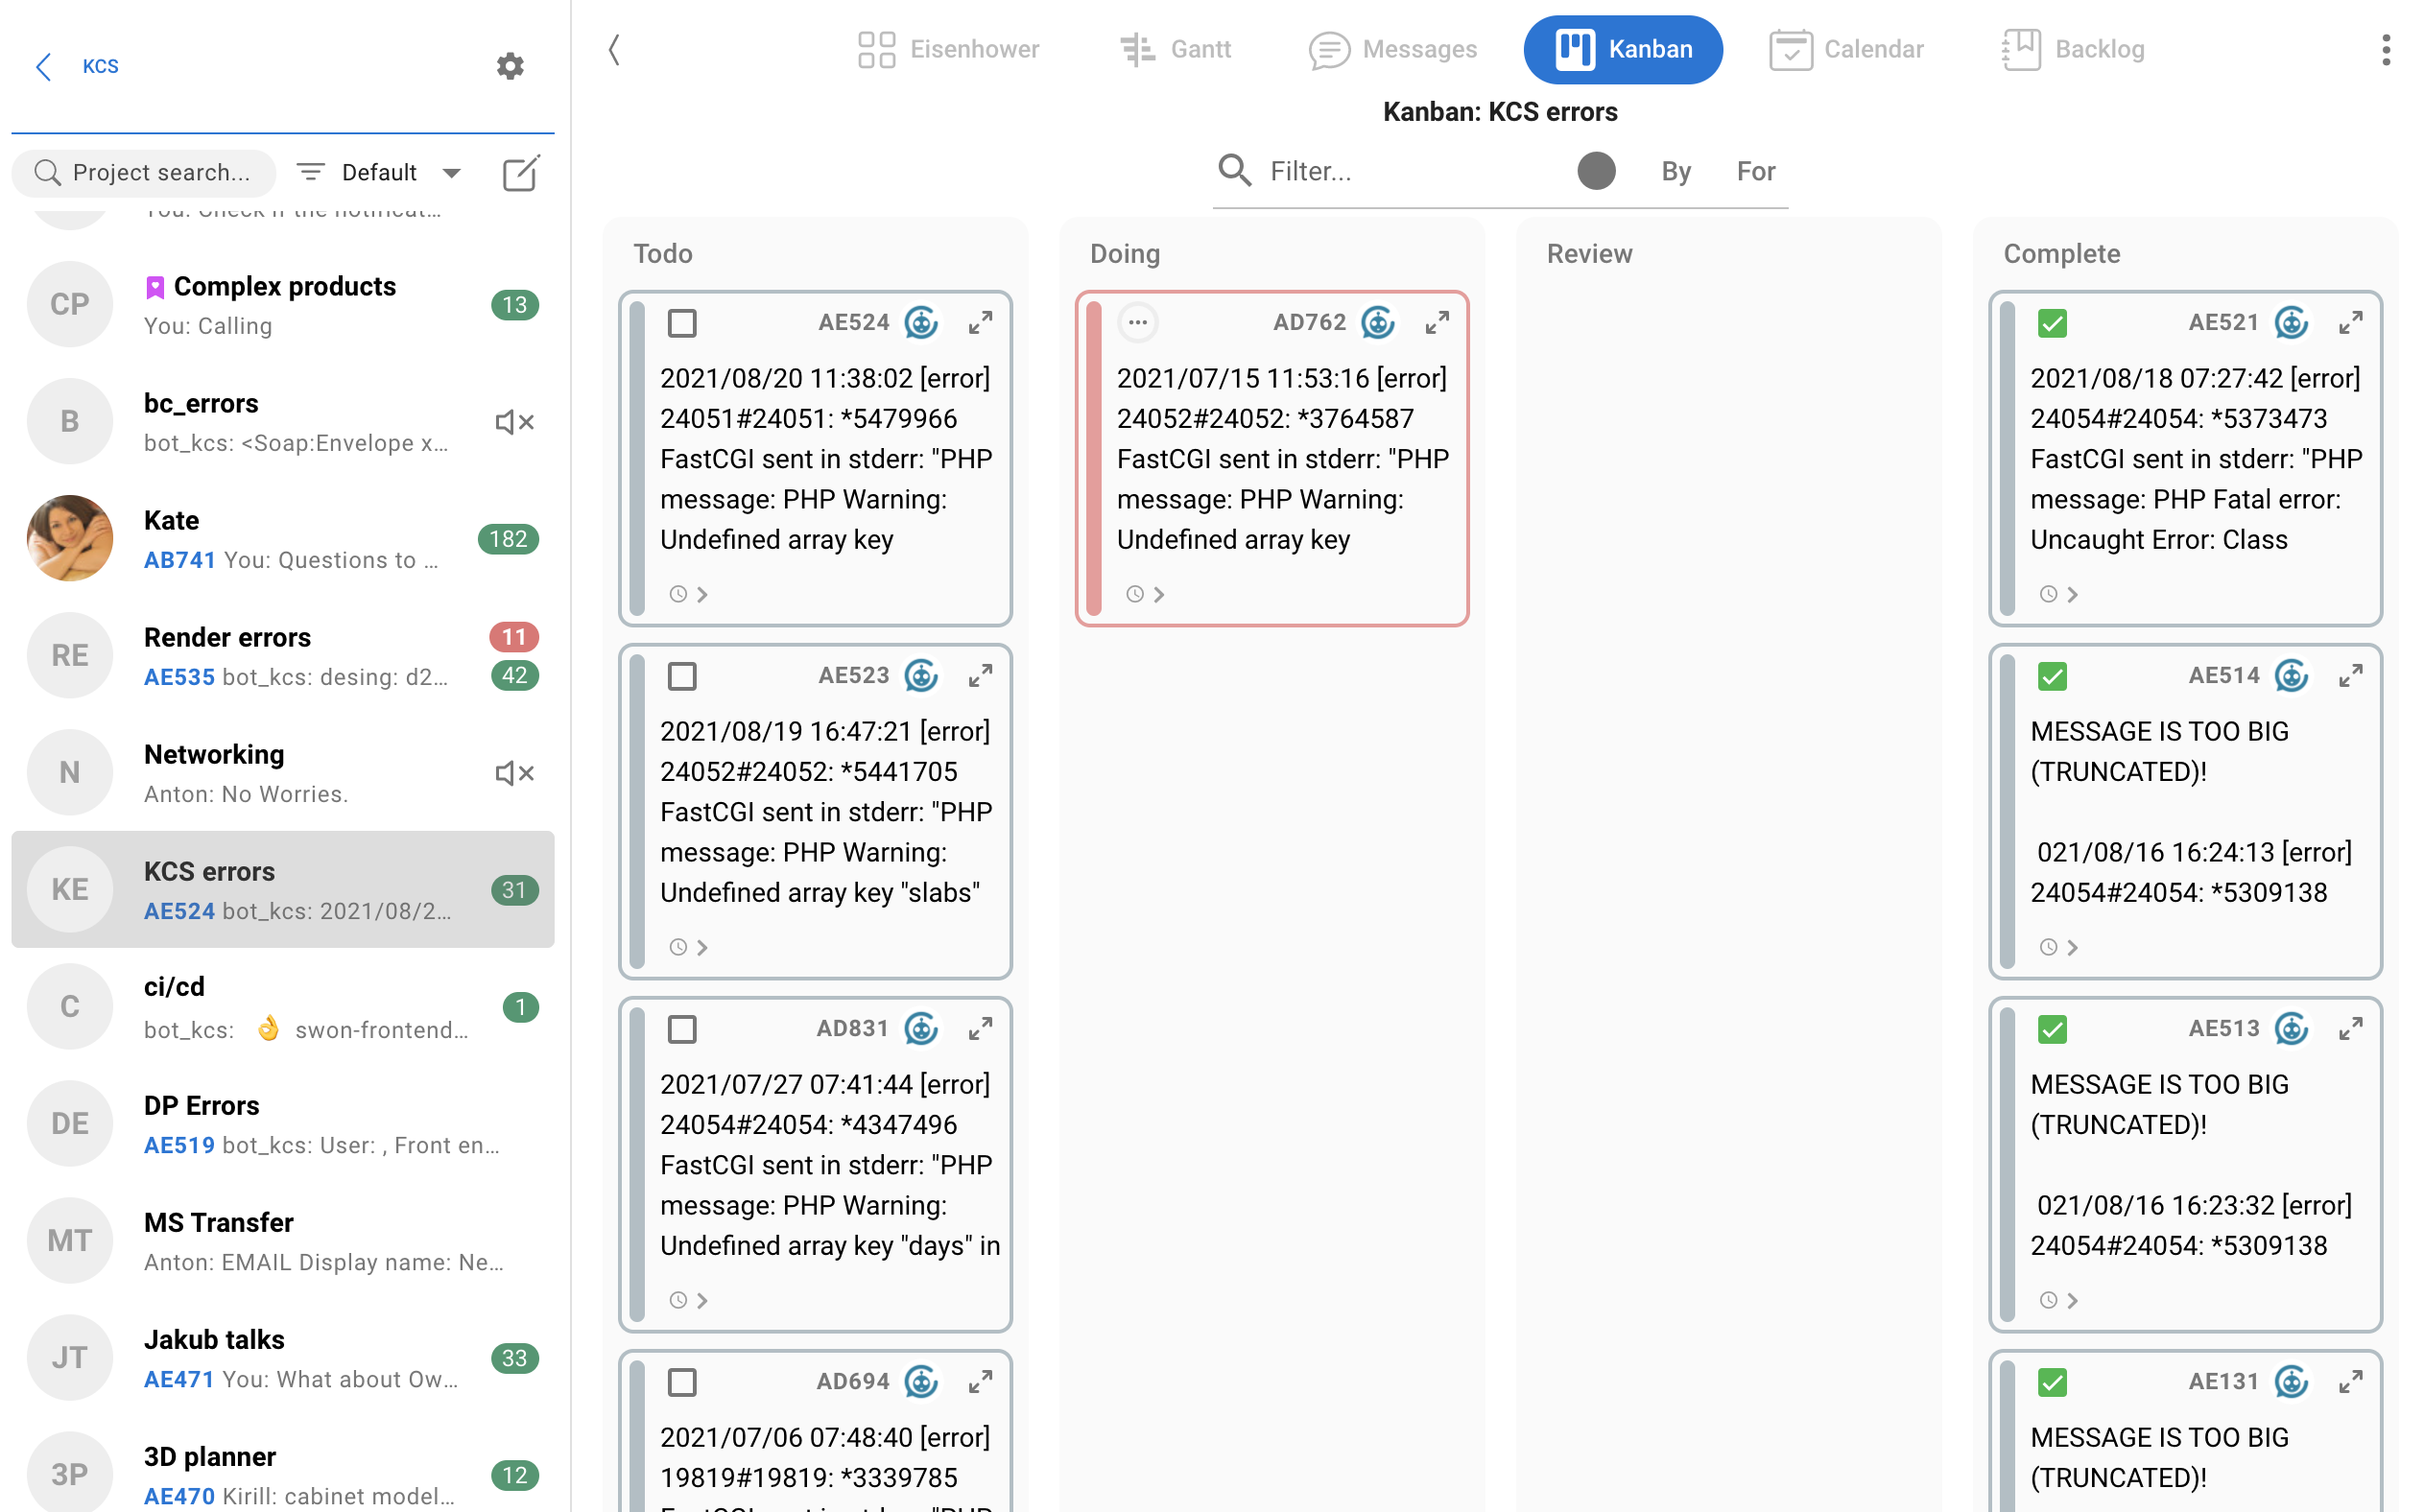Uncheck the completed AE521 checkbox
This screenshot has height=1512, width=2424.
click(x=2052, y=323)
